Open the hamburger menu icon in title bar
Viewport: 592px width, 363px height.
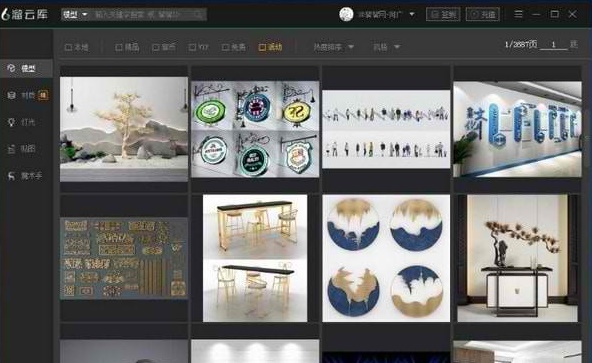518,14
